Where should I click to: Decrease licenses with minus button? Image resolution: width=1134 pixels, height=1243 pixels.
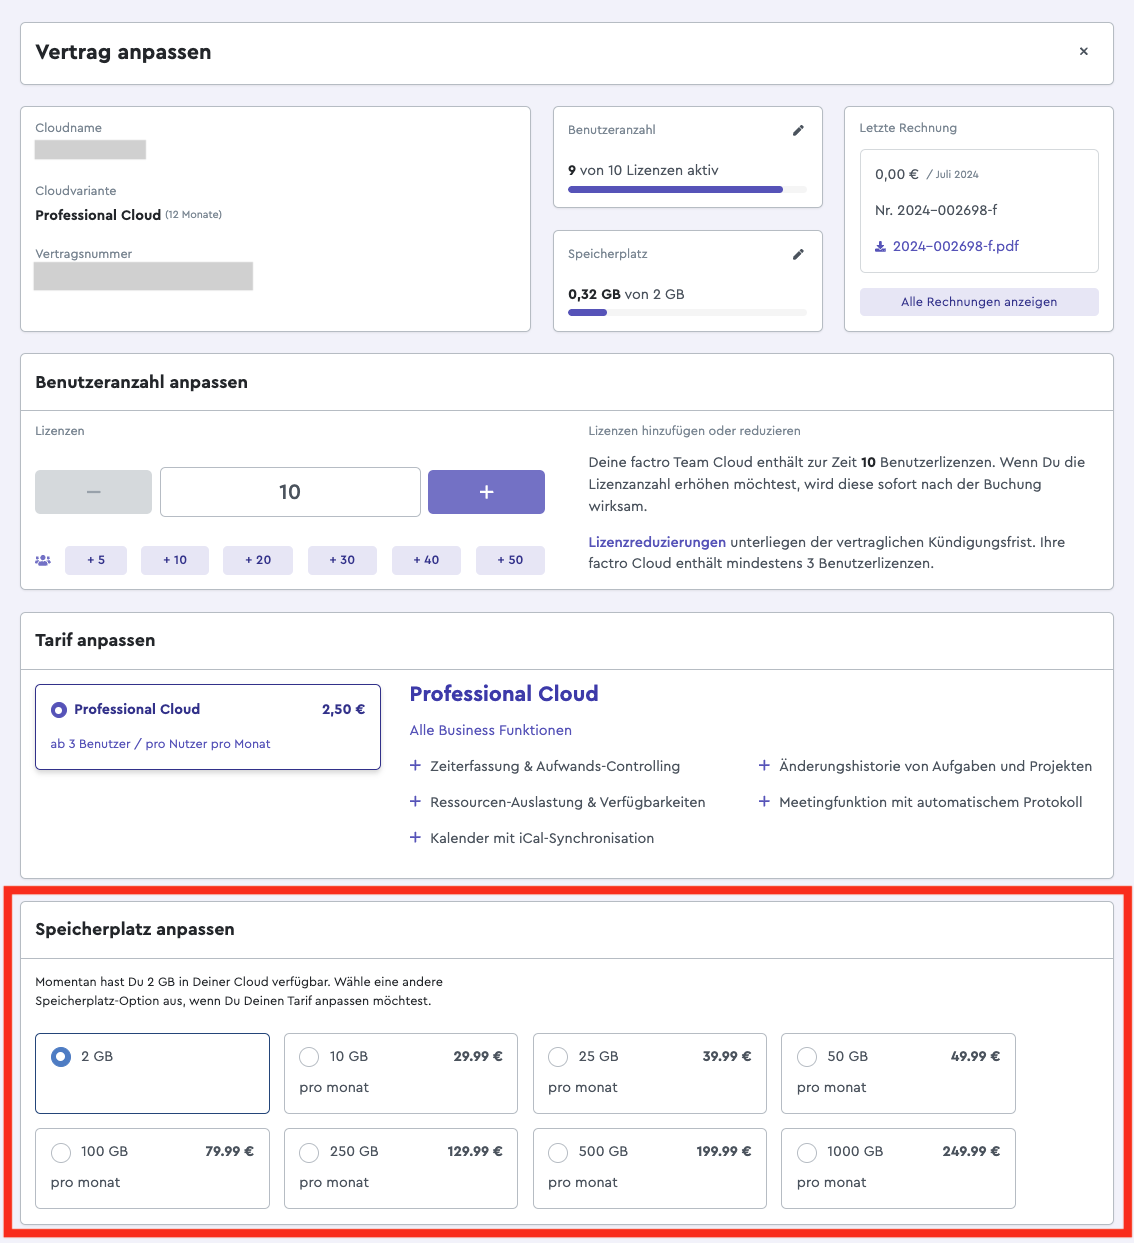(x=93, y=492)
